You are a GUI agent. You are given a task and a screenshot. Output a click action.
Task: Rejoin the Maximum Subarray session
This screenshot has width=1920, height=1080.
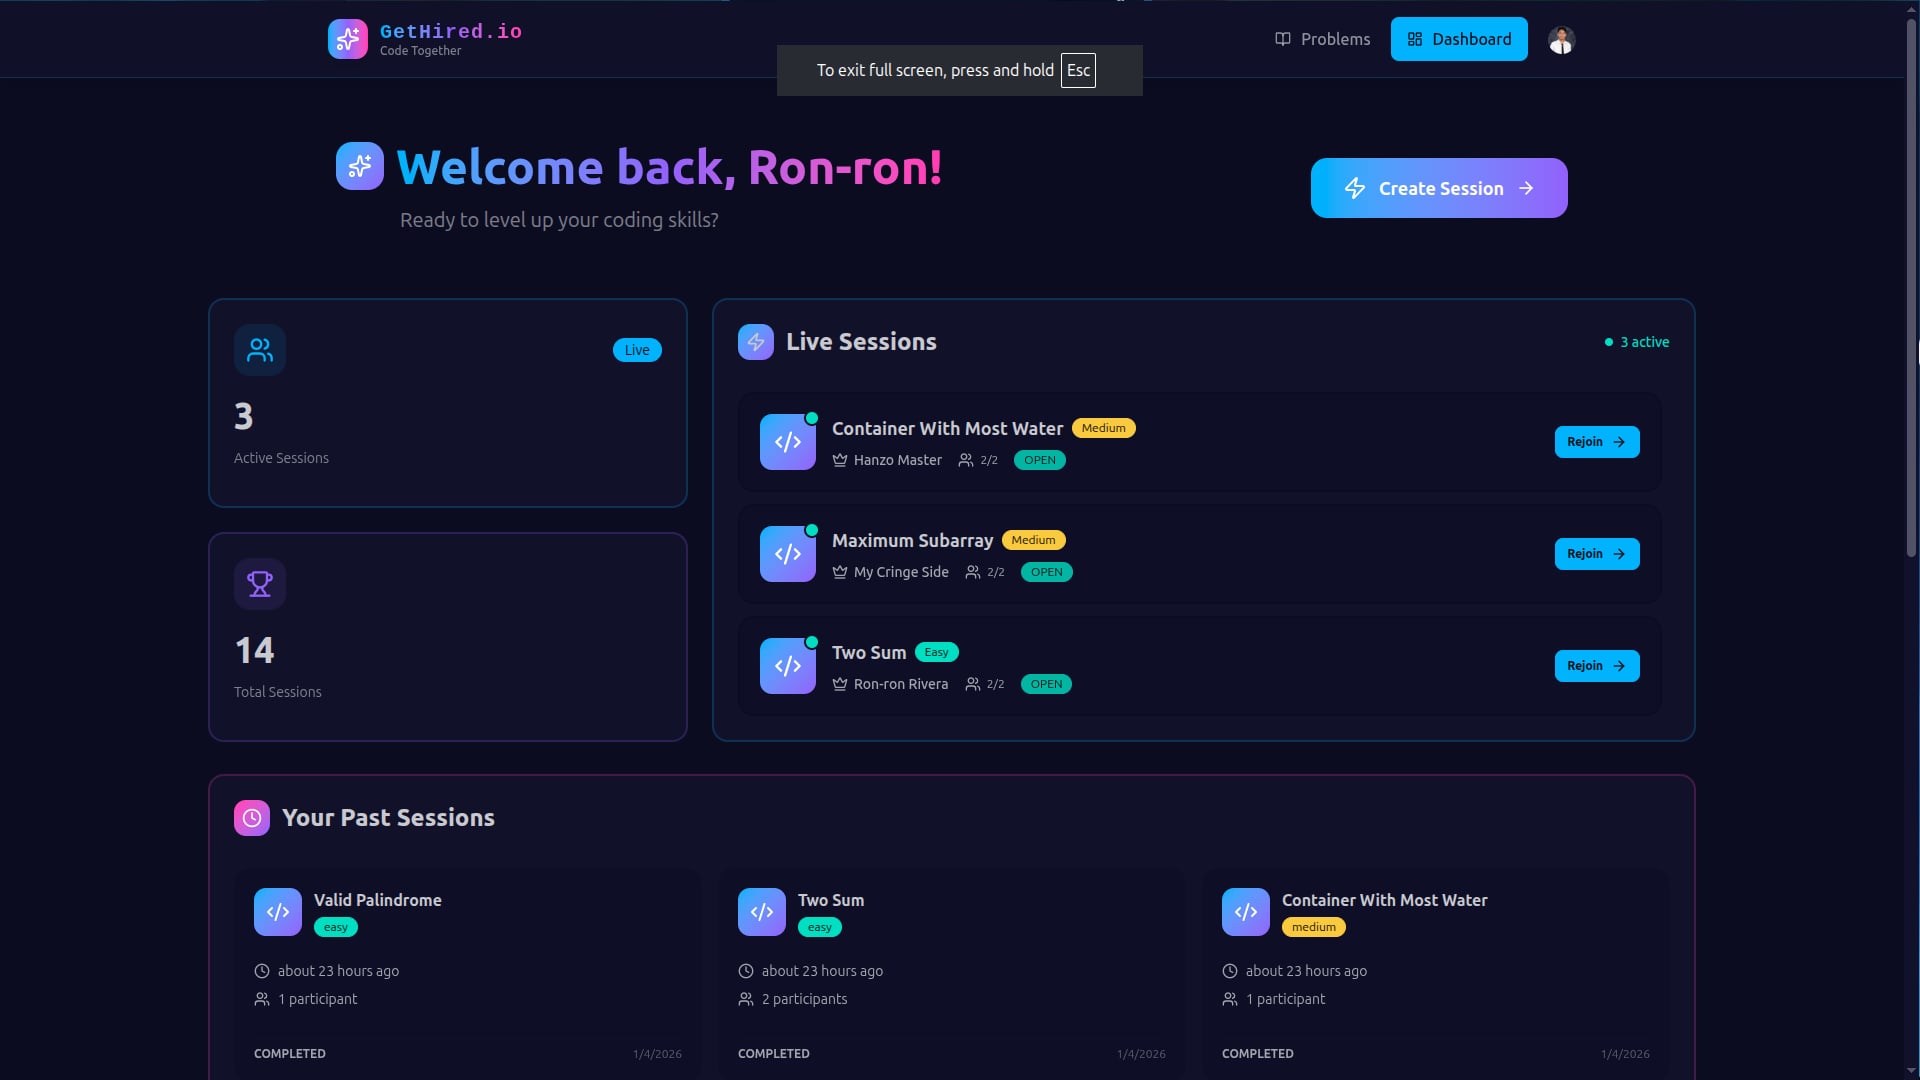(x=1595, y=553)
